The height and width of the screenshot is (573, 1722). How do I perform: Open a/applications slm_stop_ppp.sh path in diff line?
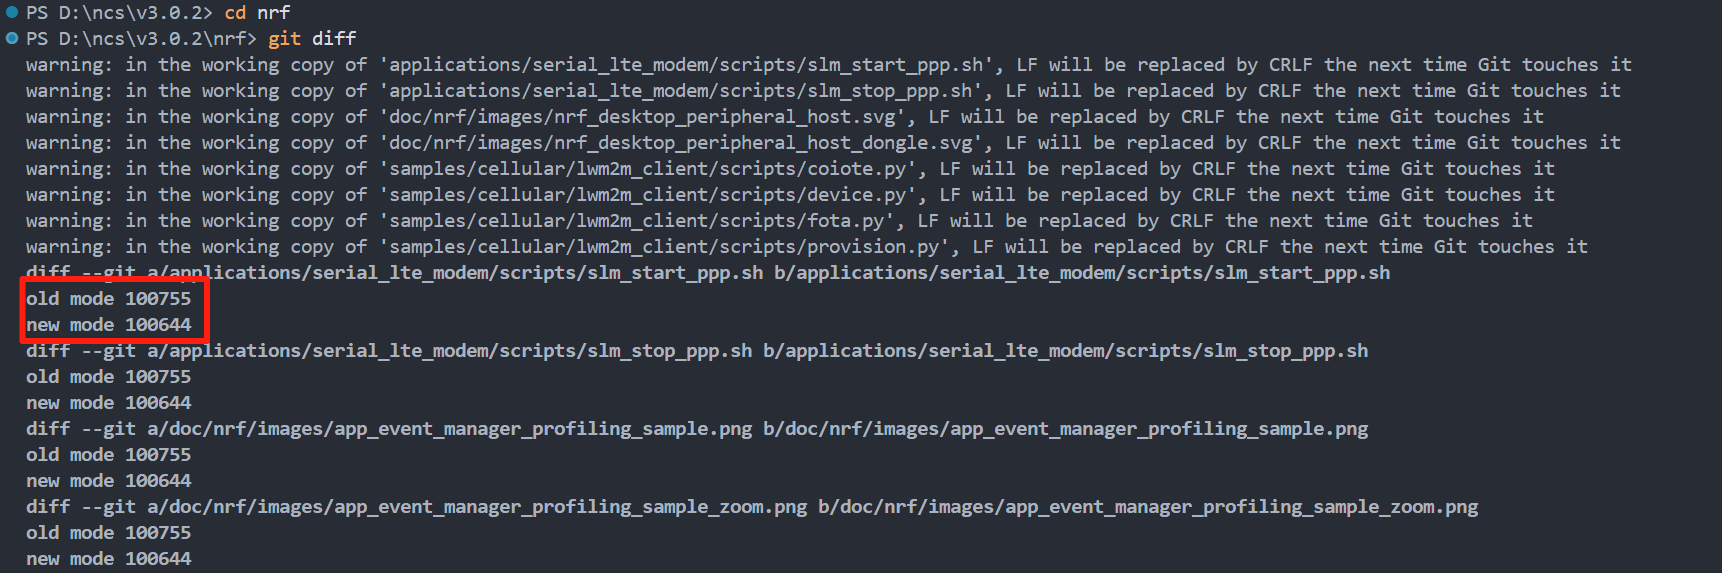click(450, 351)
